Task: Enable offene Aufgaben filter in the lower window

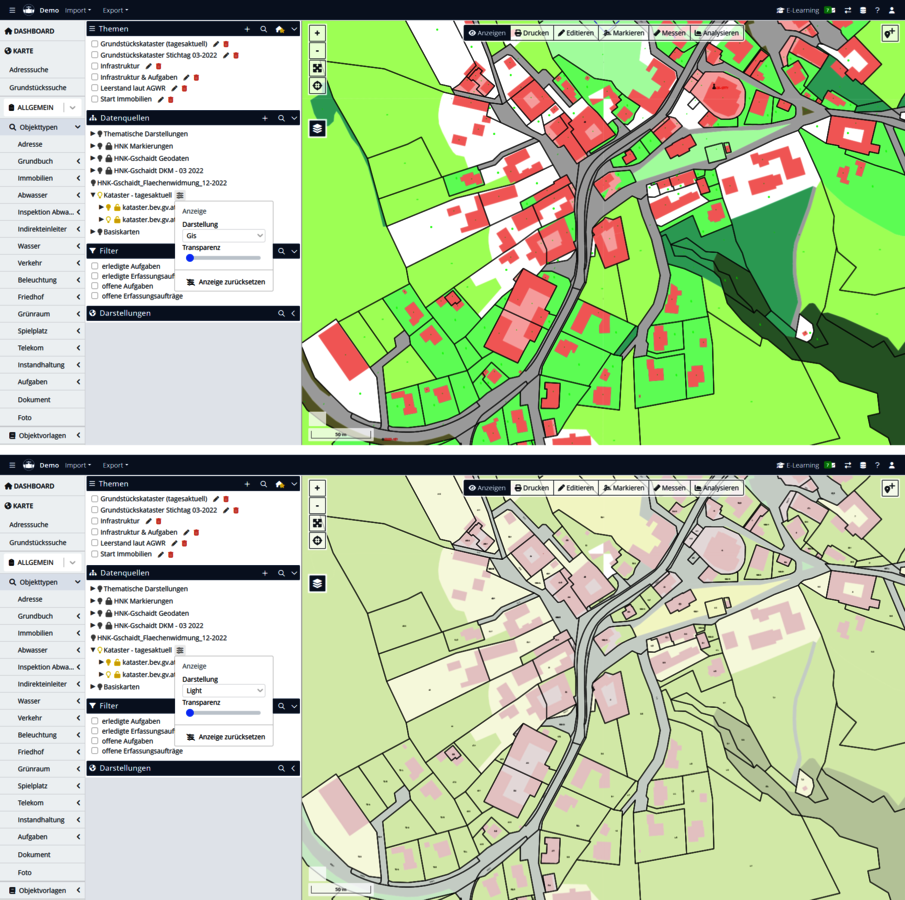Action: click(95, 741)
